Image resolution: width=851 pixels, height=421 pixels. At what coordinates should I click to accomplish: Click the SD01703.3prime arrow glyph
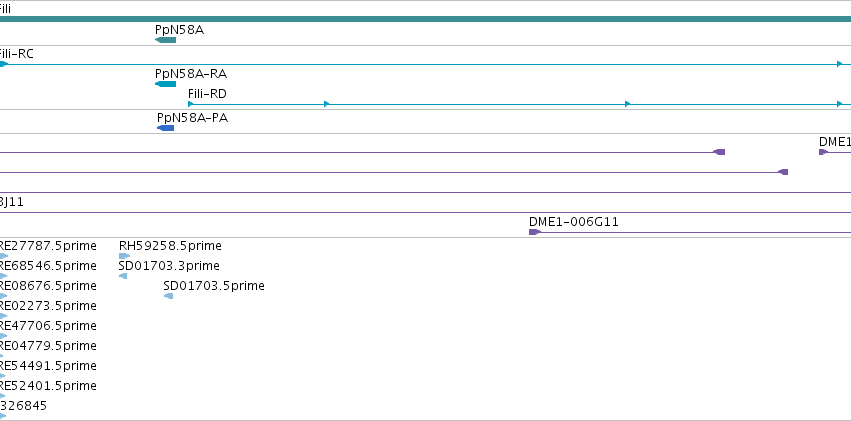(x=123, y=276)
